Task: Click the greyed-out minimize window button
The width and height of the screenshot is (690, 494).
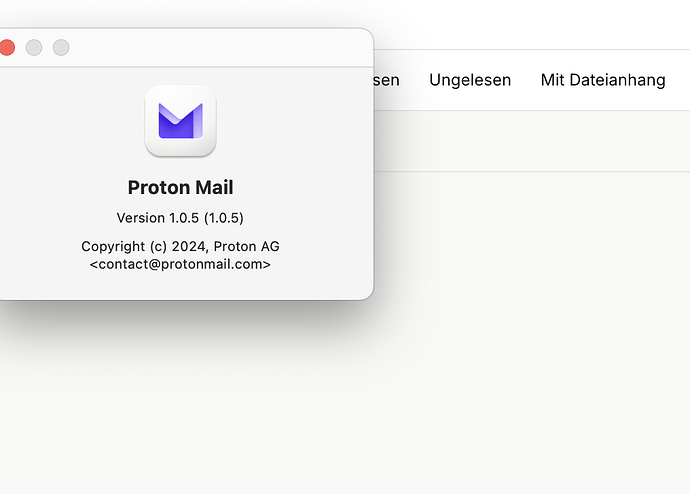Action: [x=34, y=48]
